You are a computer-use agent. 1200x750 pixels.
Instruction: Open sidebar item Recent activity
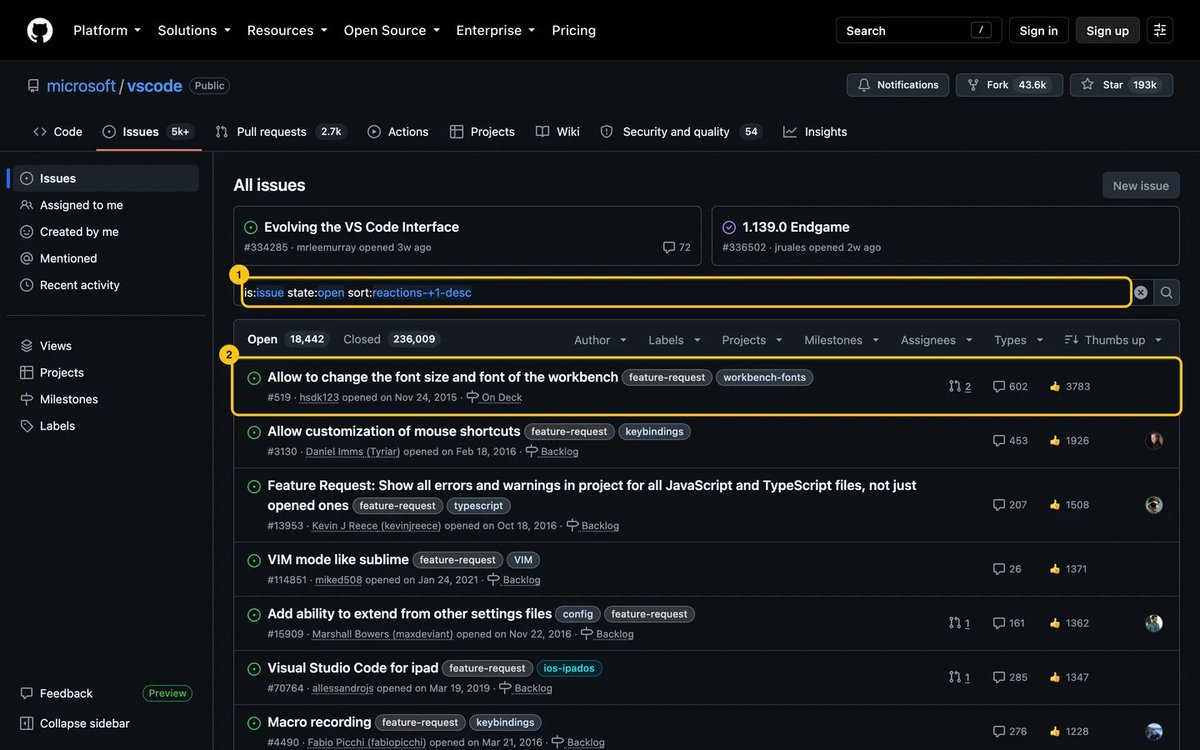click(x=106, y=285)
